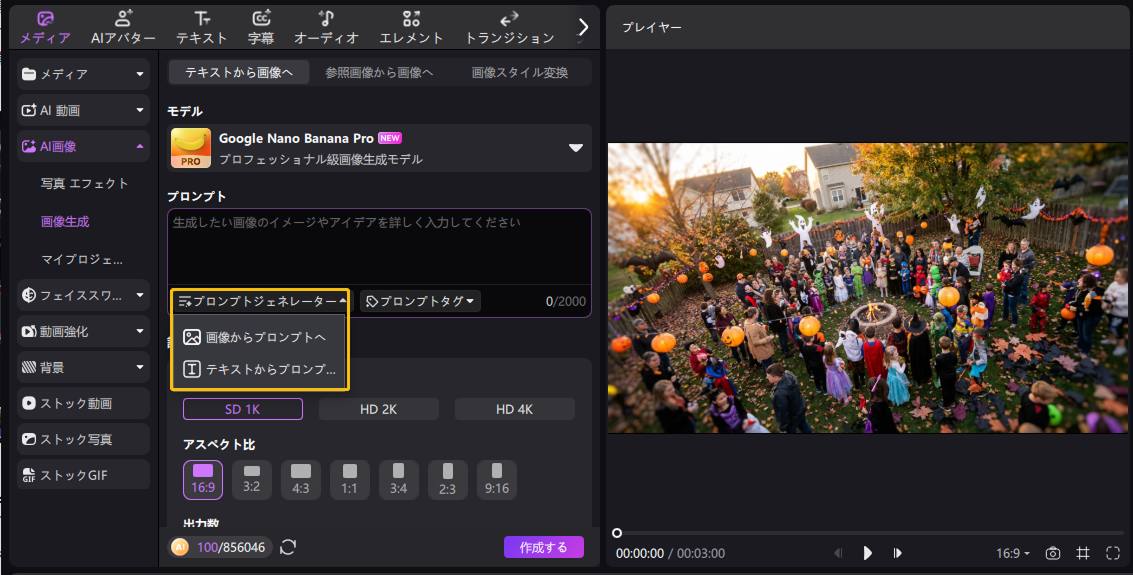Image resolution: width=1133 pixels, height=575 pixels.
Task: Select the テキストから画像へ tab
Action: click(239, 72)
